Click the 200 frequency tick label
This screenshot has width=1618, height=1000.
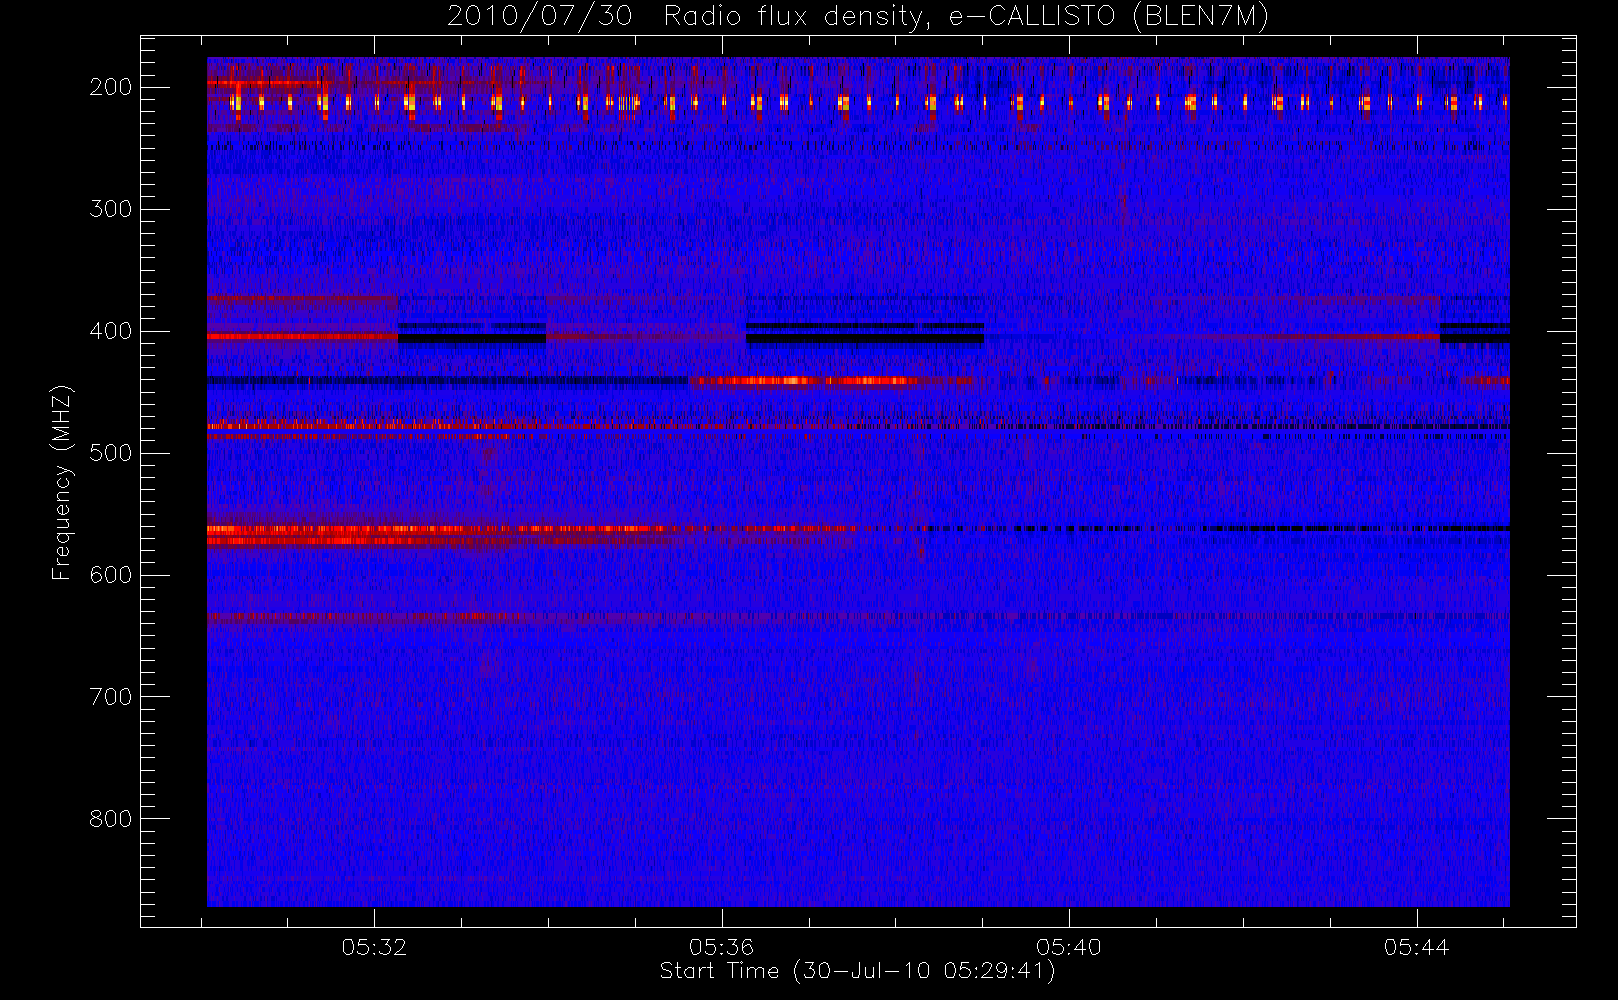pyautogui.click(x=111, y=87)
